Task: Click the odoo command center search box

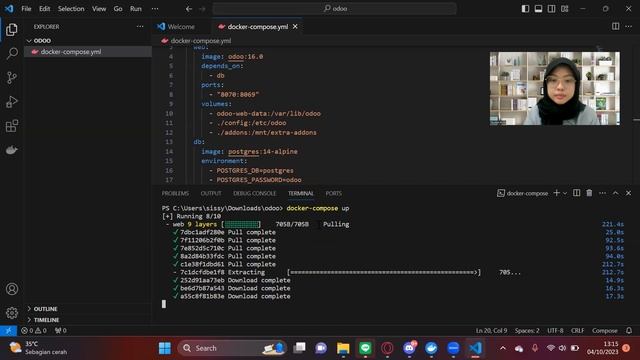Action: click(334, 9)
